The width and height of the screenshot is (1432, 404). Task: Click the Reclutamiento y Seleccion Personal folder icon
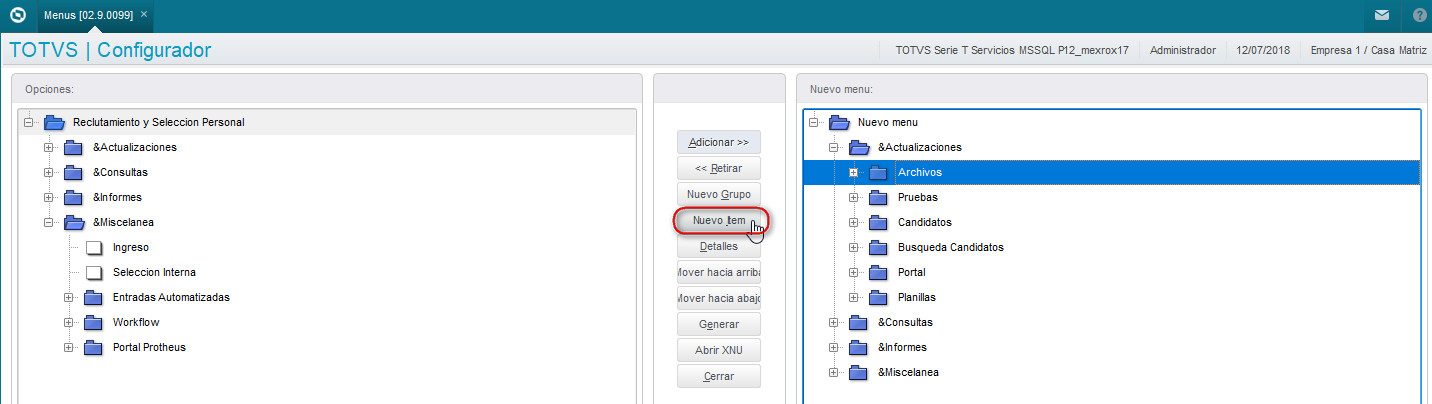[x=54, y=122]
